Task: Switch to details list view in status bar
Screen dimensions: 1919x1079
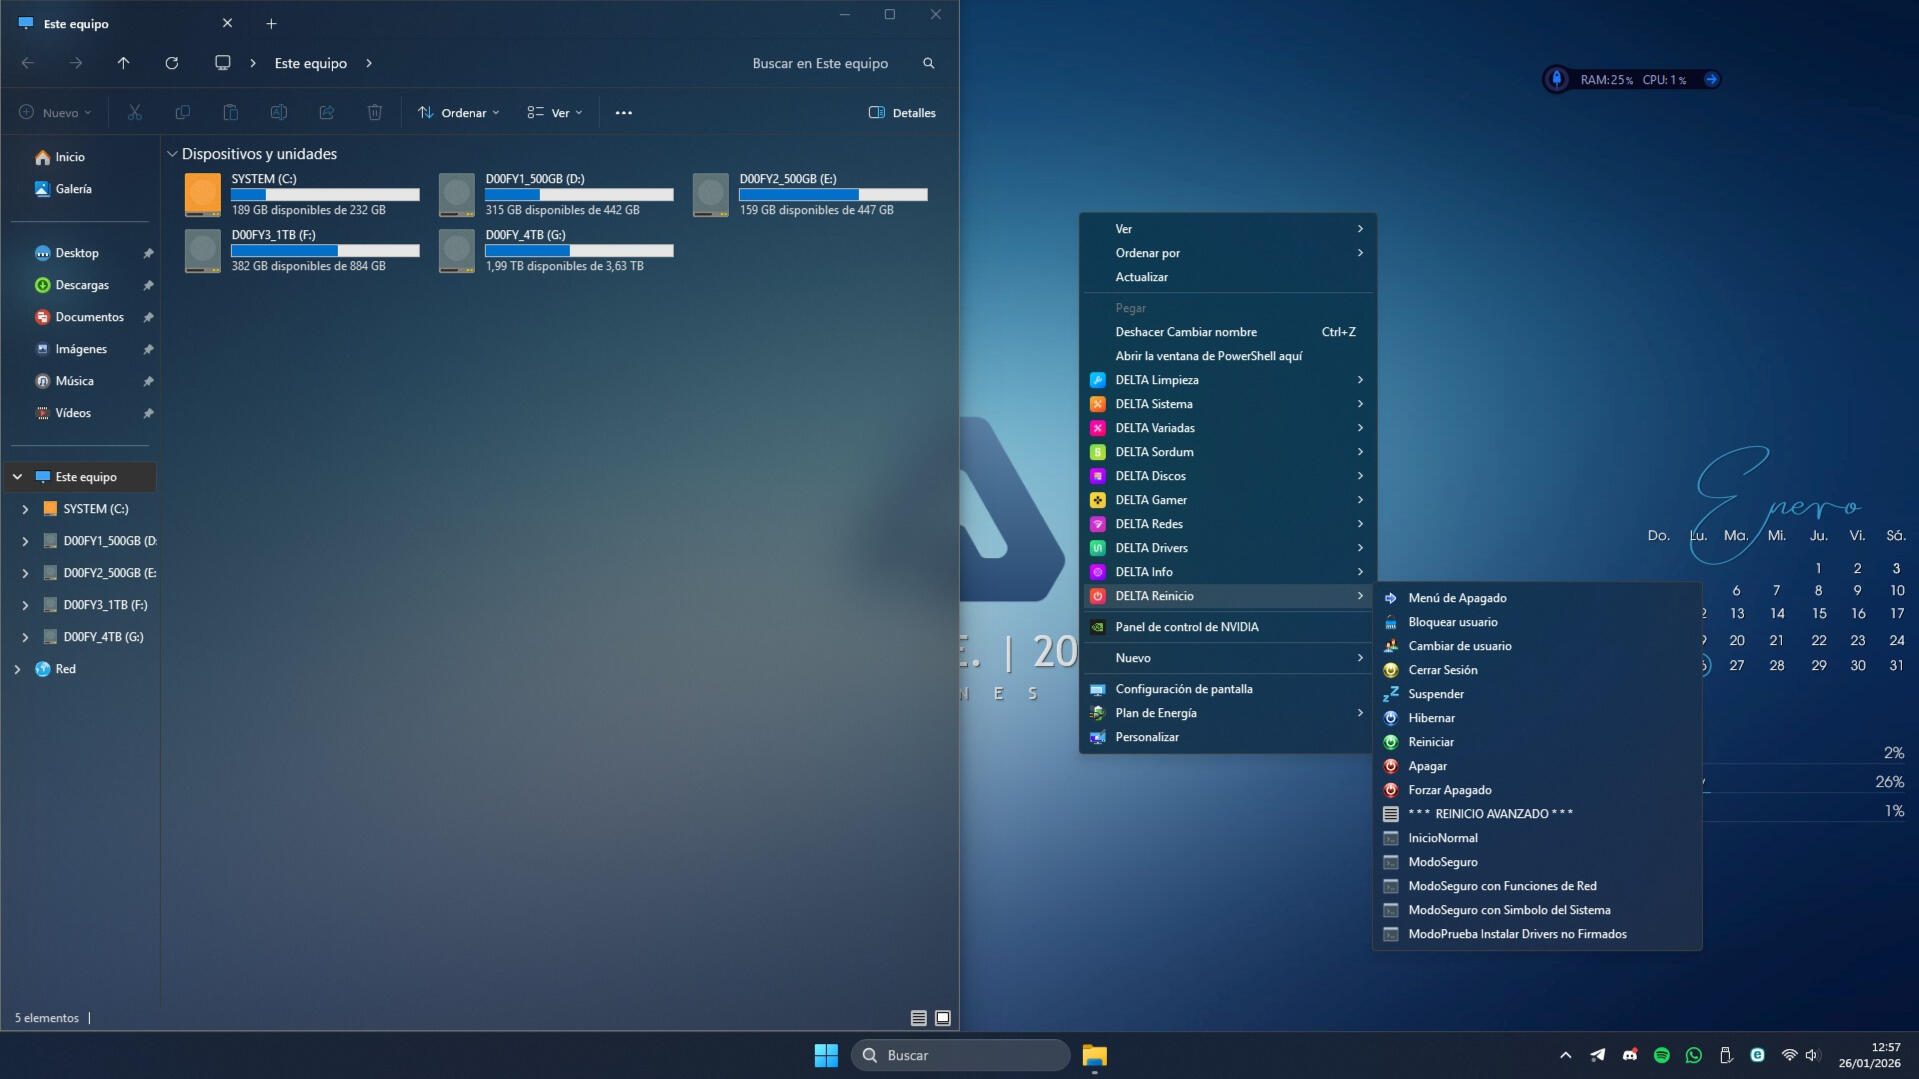Action: 918,1018
